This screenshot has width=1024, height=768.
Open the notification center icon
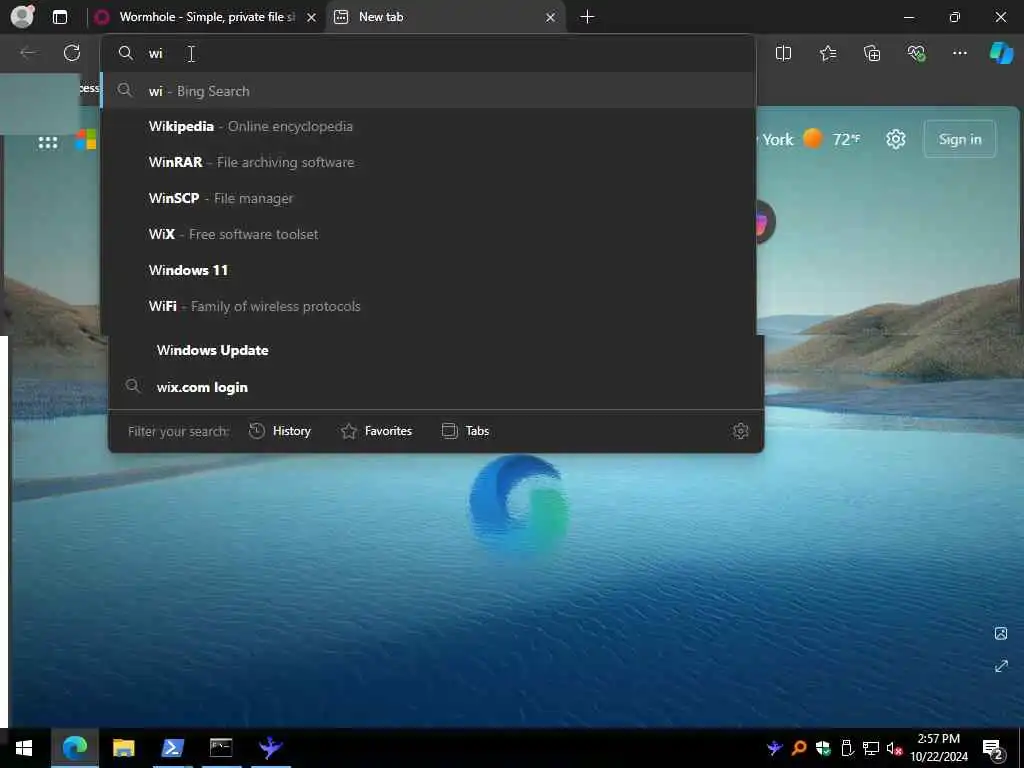[993, 748]
